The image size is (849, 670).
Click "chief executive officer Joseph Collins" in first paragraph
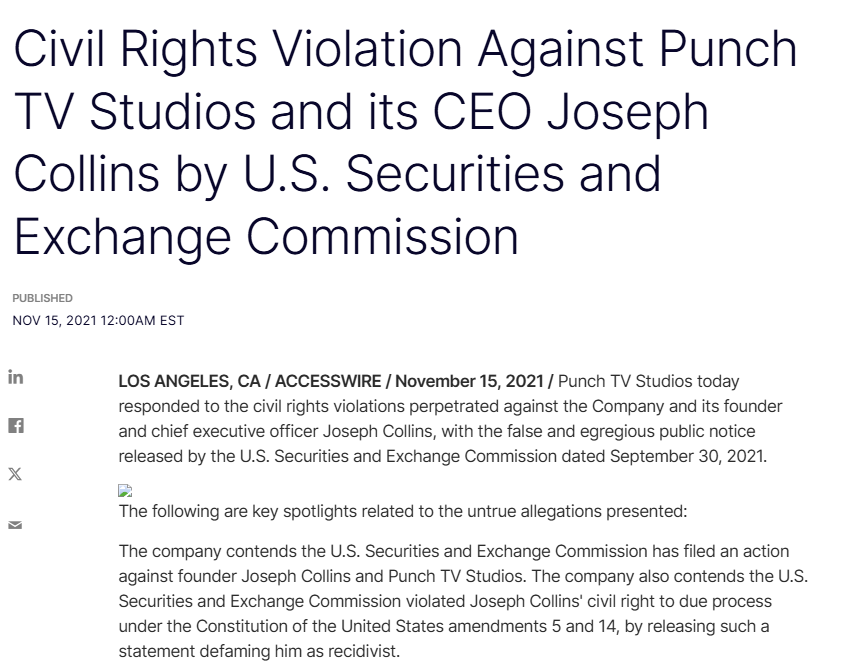tap(287, 431)
